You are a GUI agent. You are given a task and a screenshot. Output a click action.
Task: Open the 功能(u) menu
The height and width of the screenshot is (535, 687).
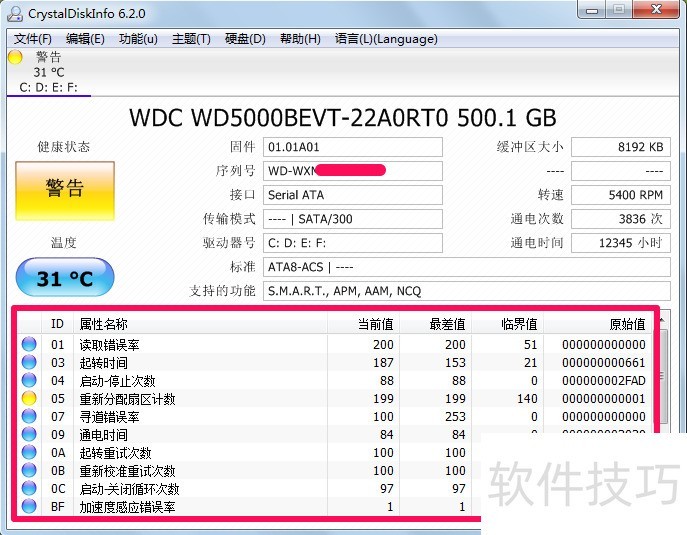[138, 39]
